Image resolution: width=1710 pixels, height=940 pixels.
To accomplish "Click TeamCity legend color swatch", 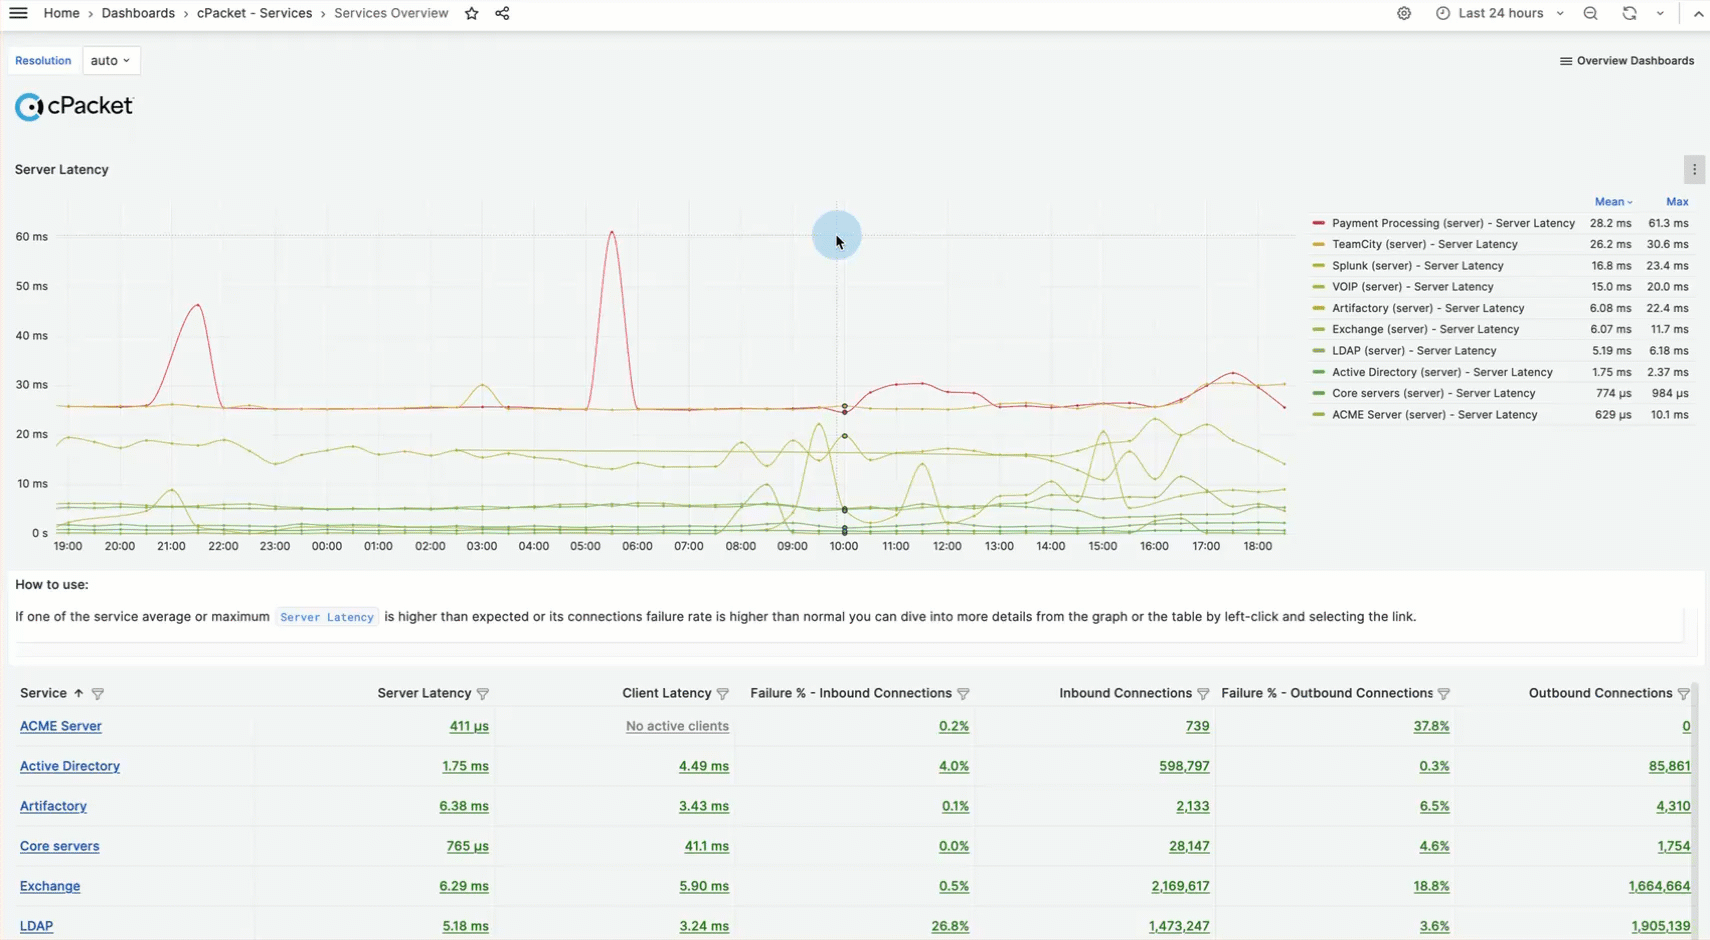I will point(1319,244).
